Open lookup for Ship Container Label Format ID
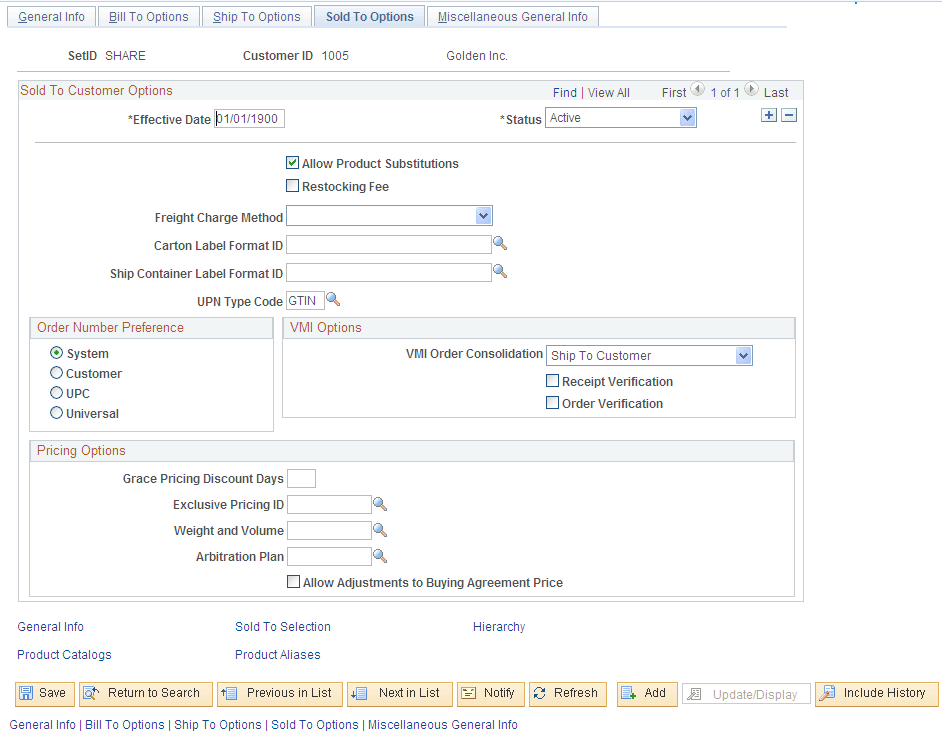Image resolution: width=942 pixels, height=747 pixels. tap(500, 272)
